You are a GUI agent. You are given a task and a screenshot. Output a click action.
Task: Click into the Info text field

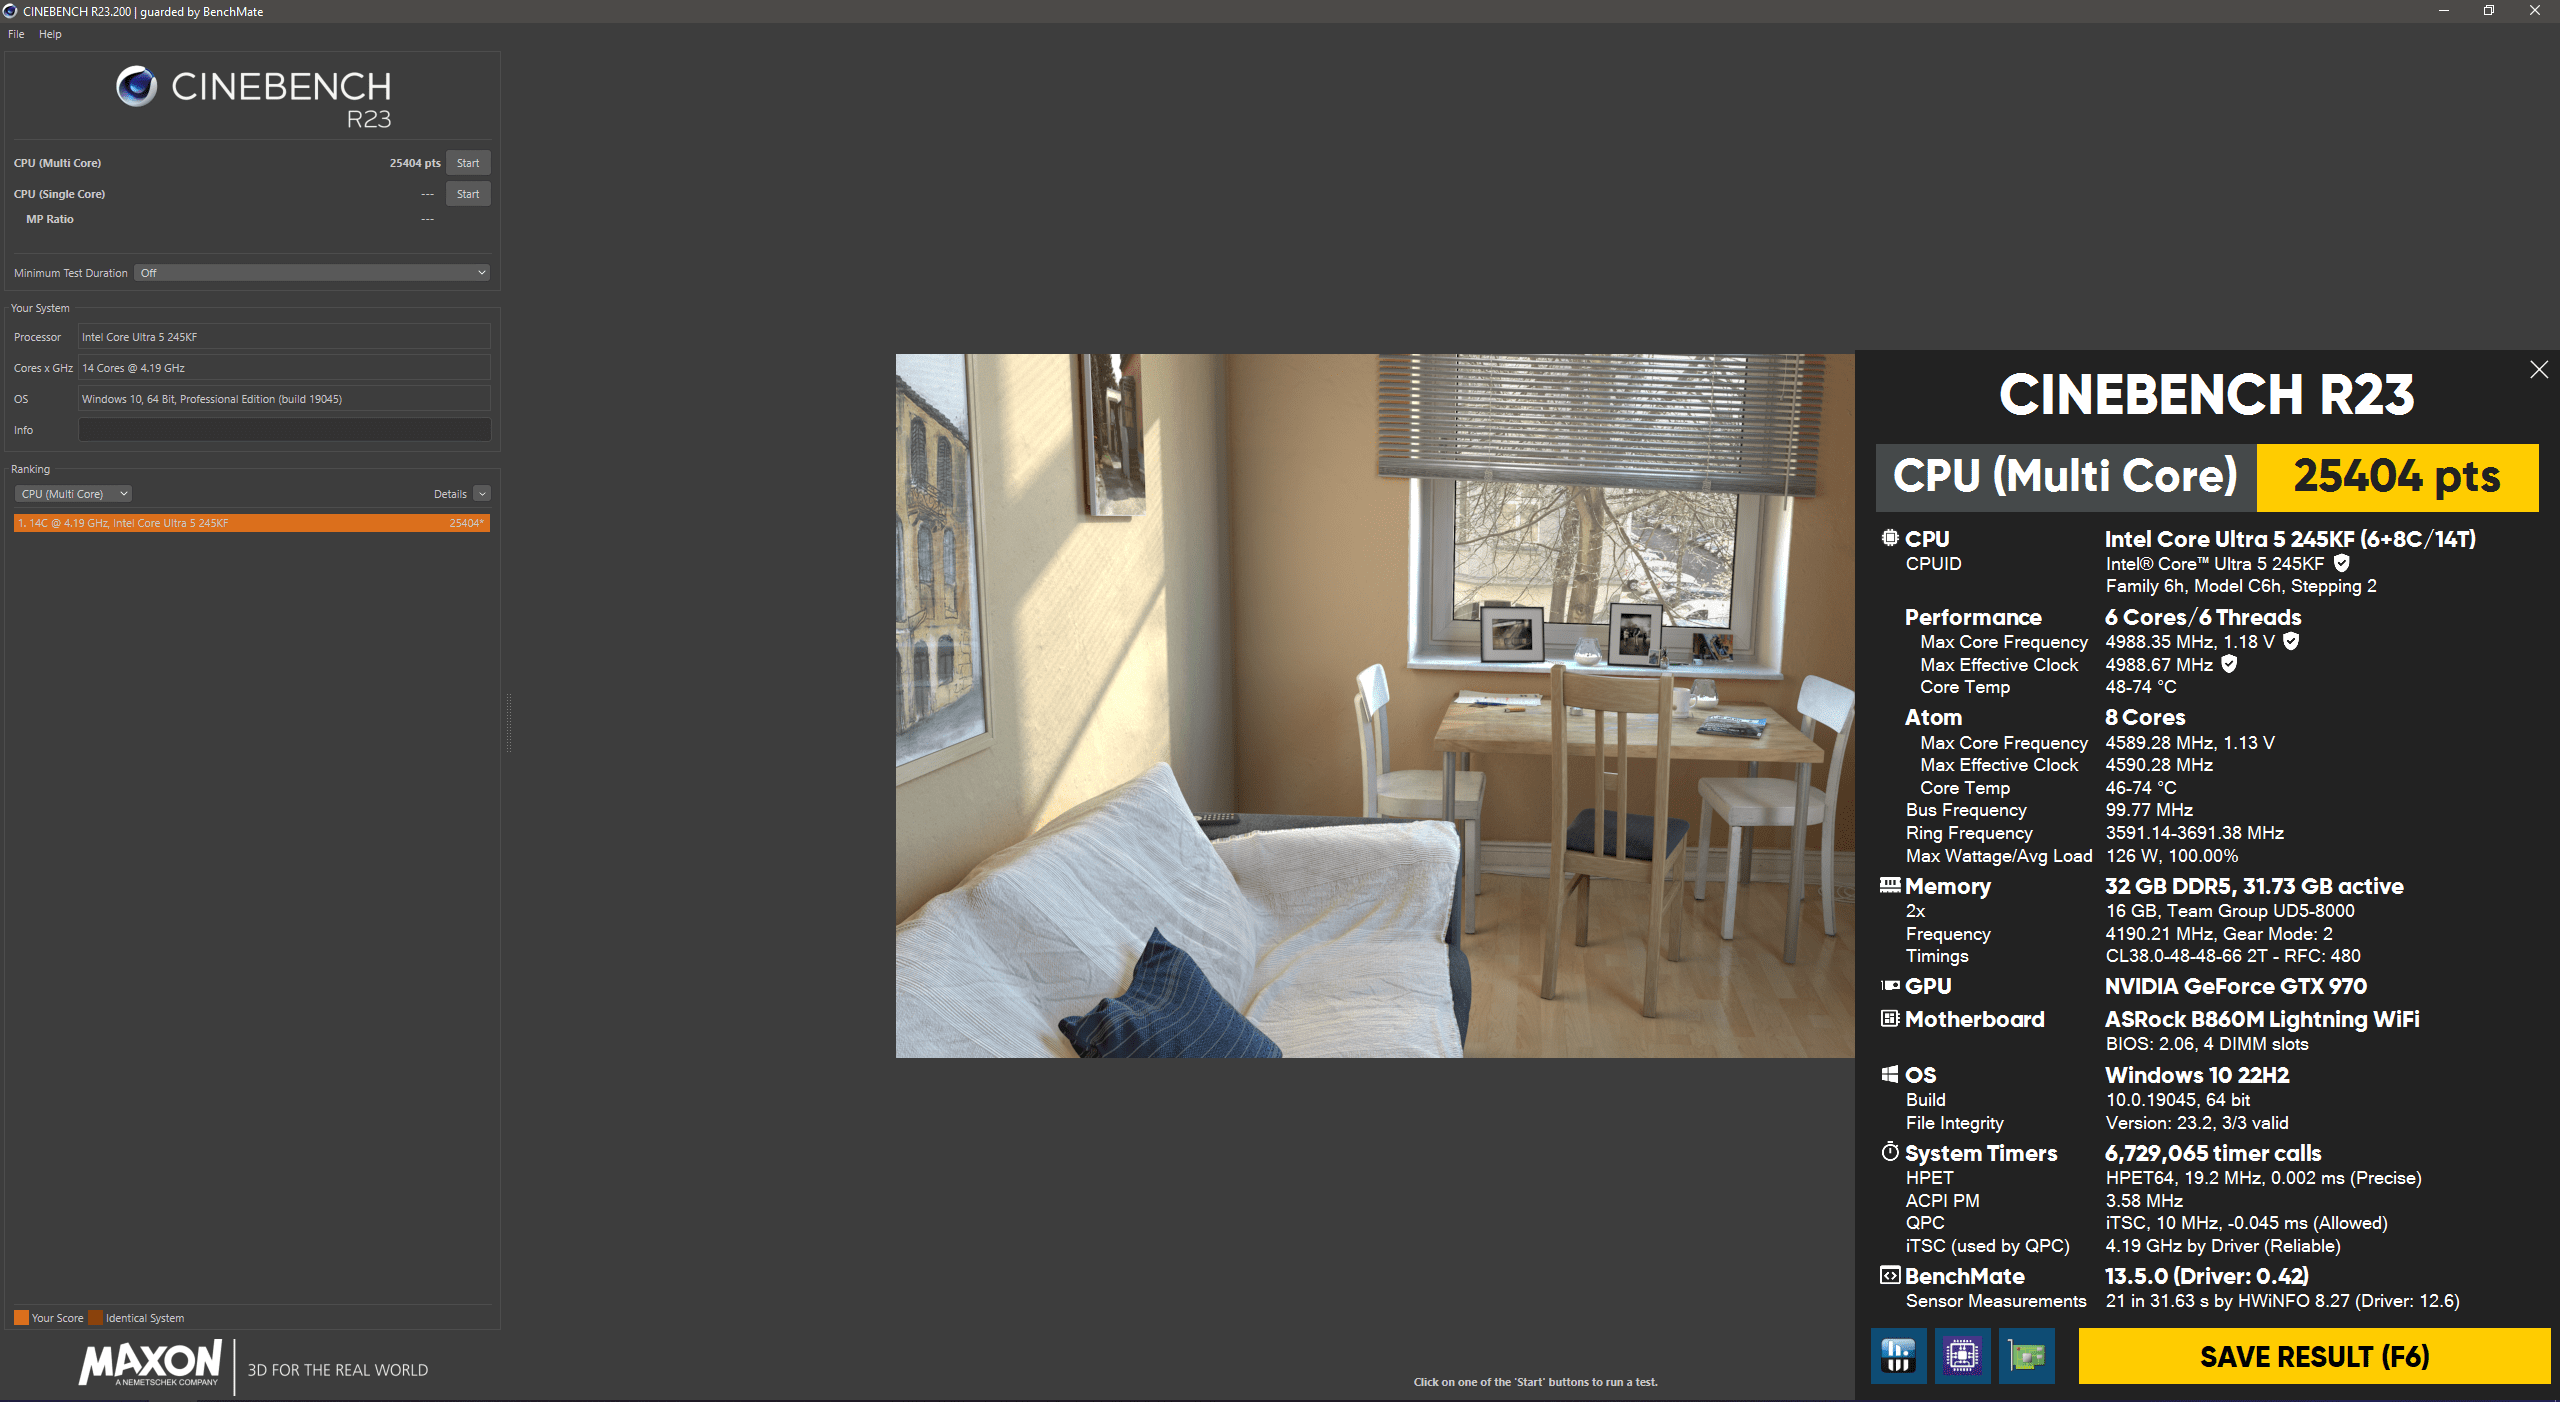284,430
